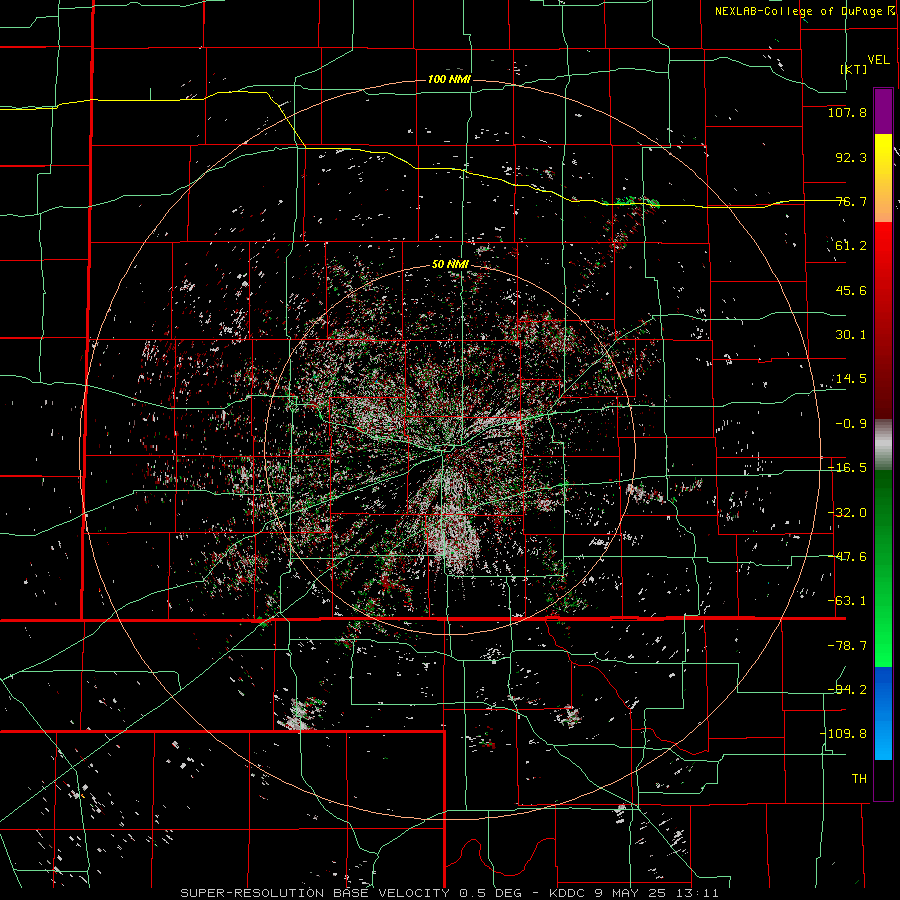Click the -78.7 velocity scale value
This screenshot has width=900, height=900.
[847, 646]
